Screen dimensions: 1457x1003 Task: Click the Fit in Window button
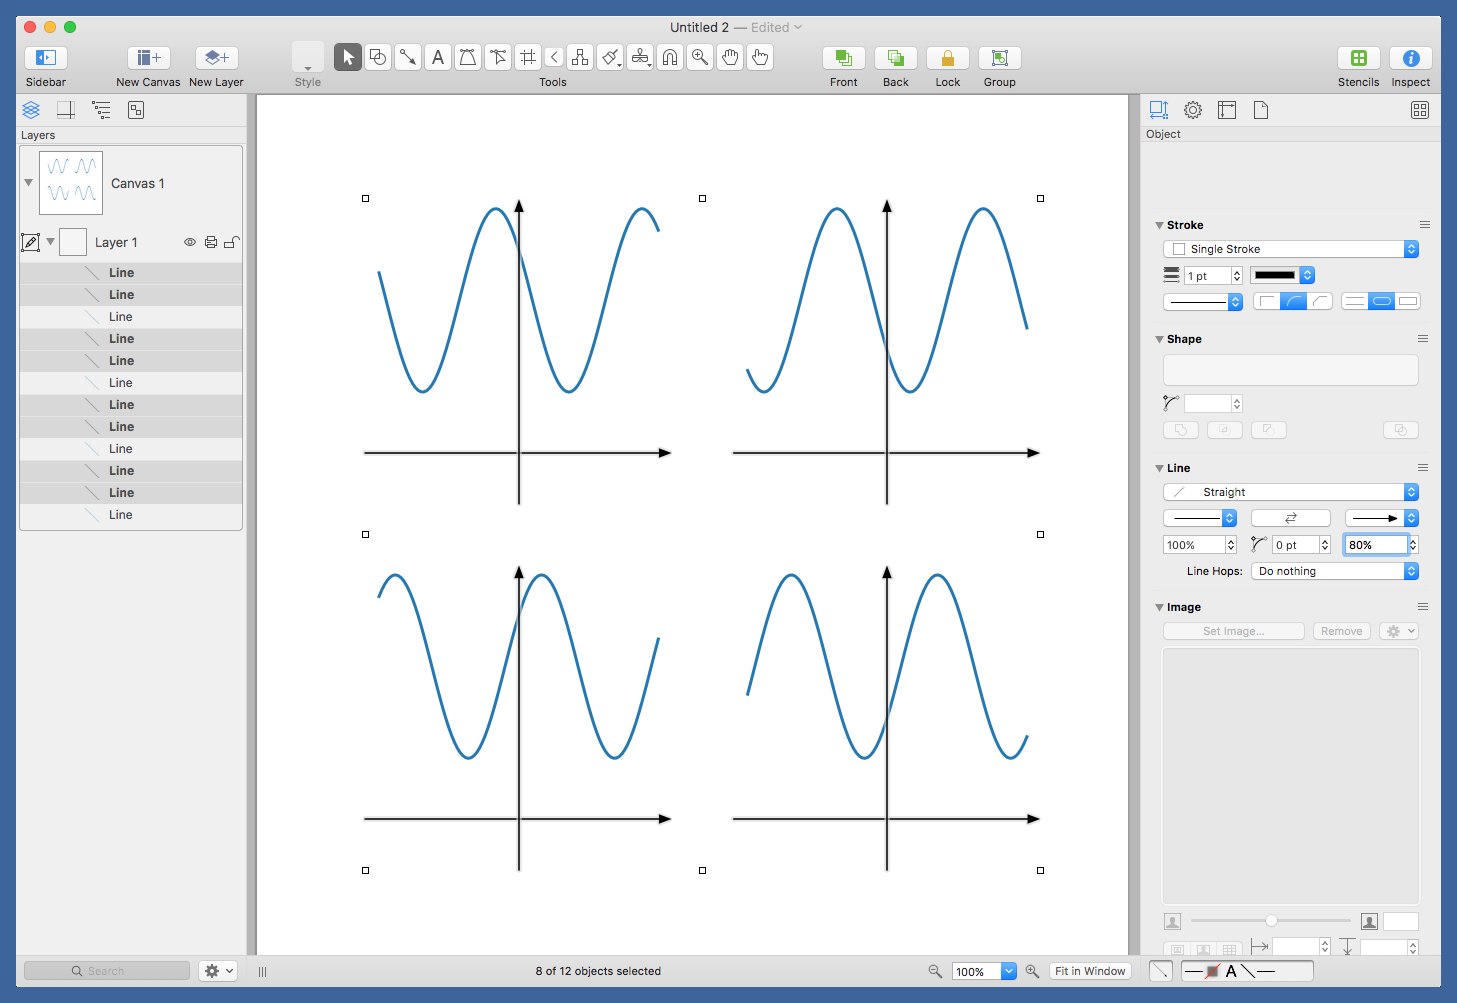click(1090, 971)
